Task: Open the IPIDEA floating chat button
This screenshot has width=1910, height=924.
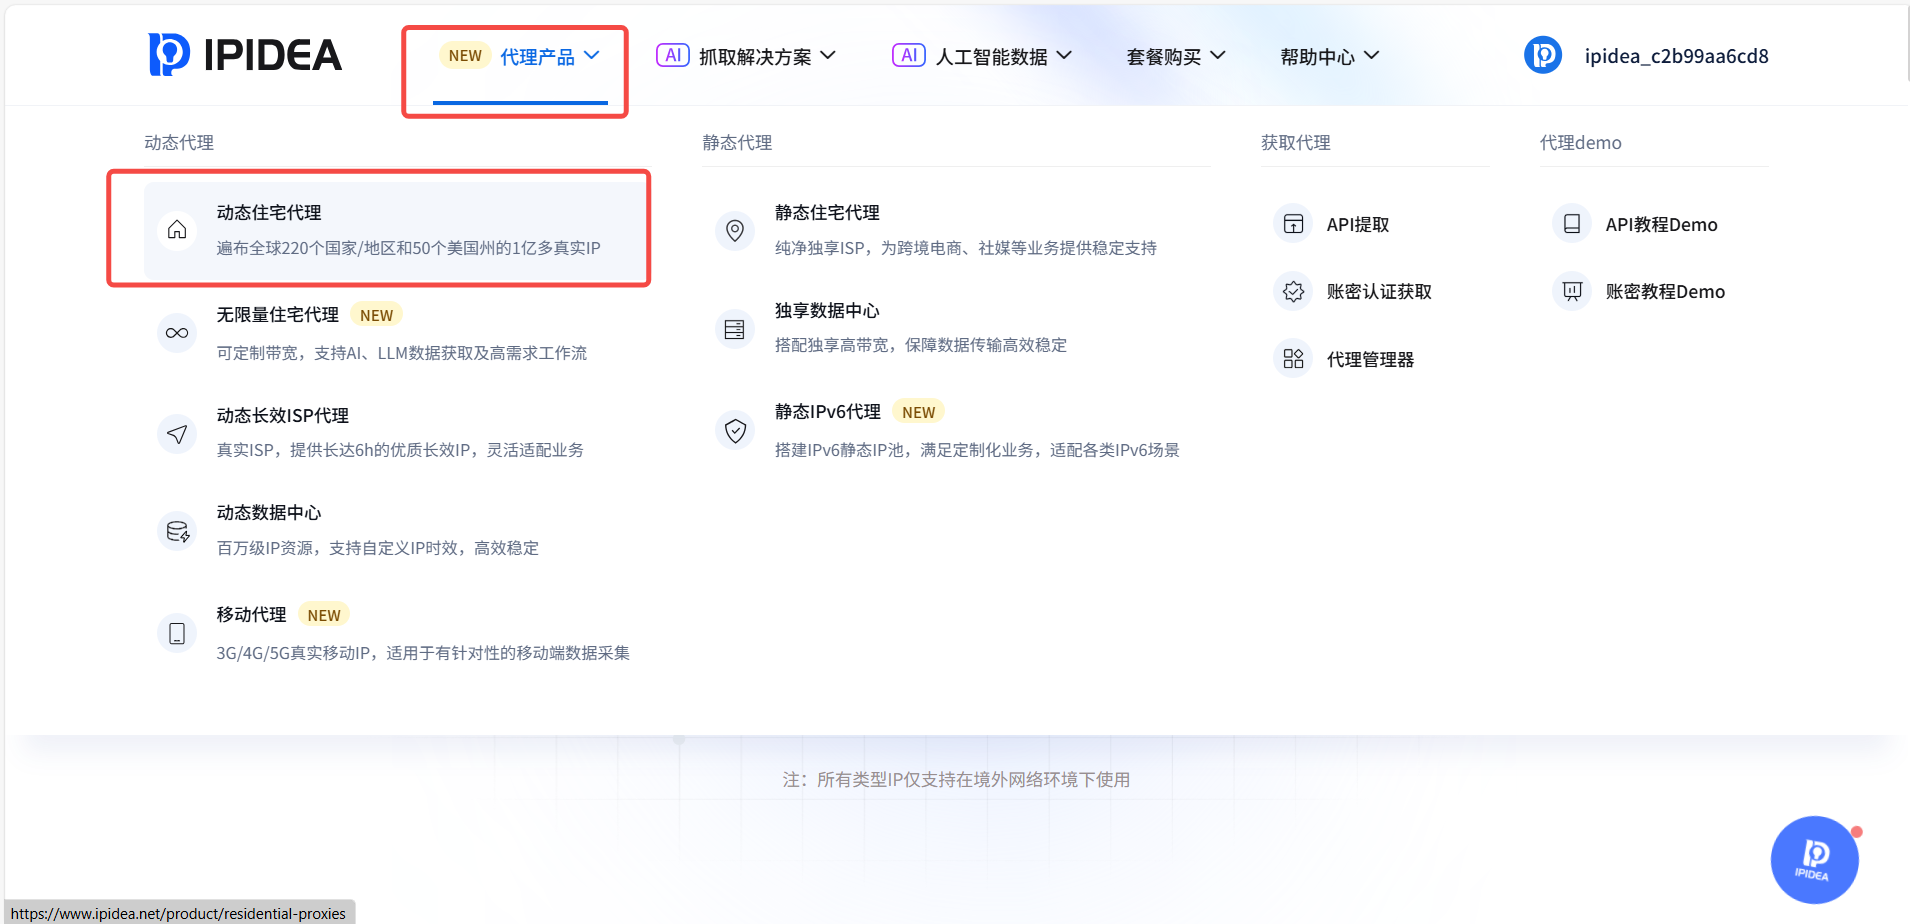Action: pyautogui.click(x=1814, y=860)
